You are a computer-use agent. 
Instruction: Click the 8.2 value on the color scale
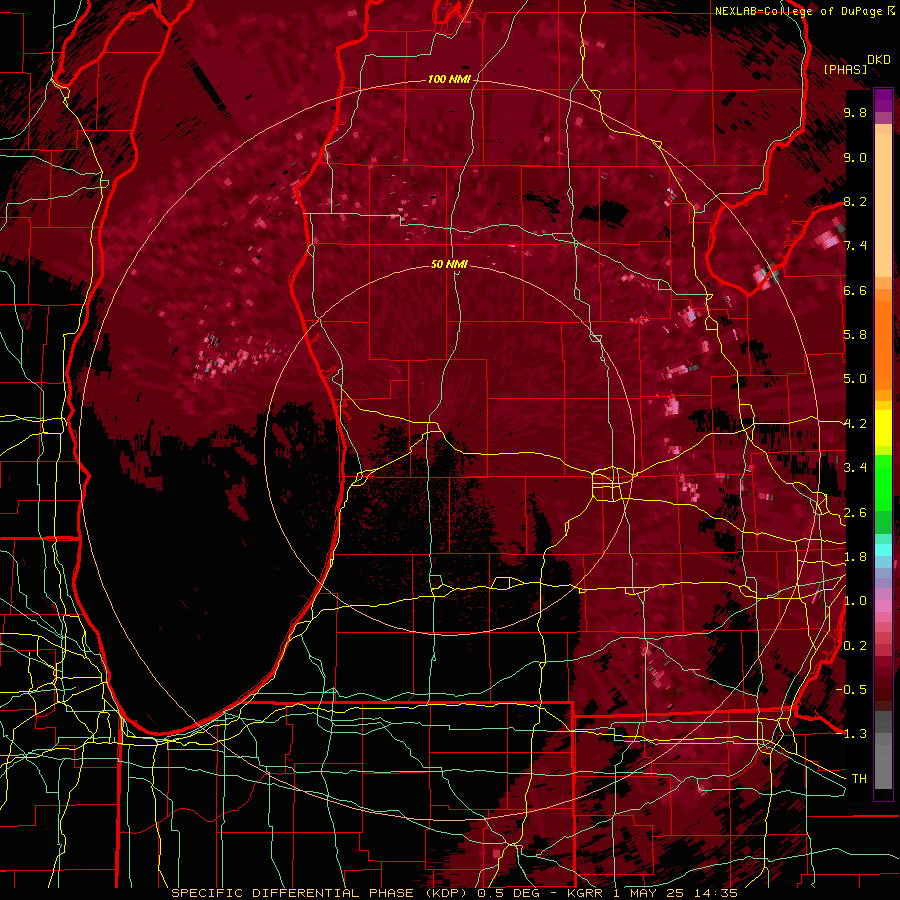855,201
